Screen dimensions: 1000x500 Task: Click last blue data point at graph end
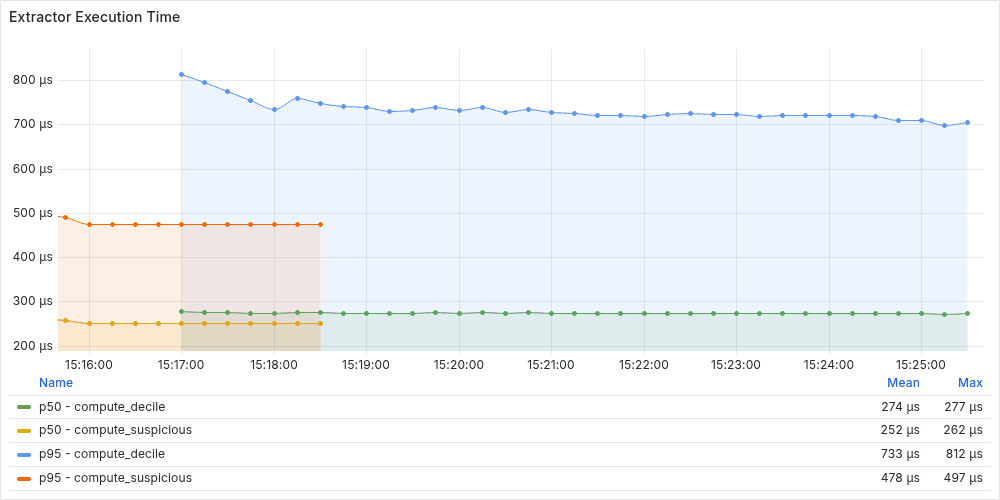click(967, 122)
